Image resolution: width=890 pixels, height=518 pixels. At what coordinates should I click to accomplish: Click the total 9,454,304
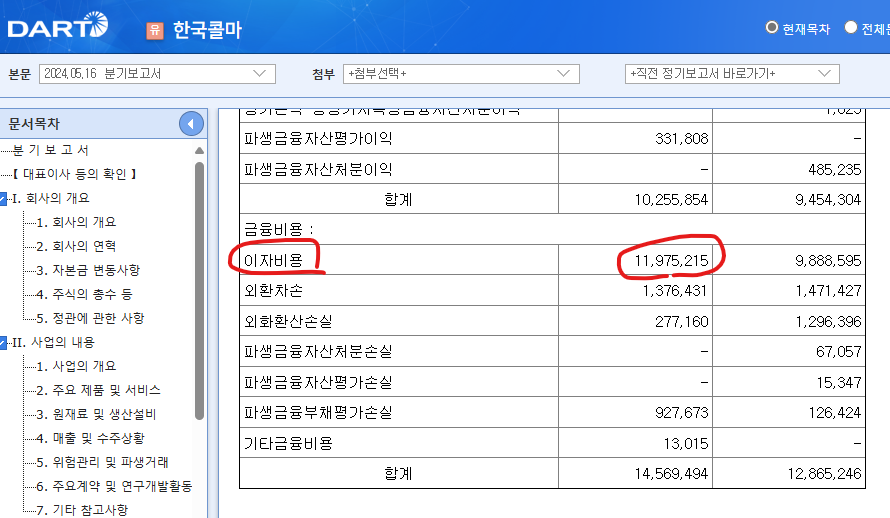[x=828, y=200]
